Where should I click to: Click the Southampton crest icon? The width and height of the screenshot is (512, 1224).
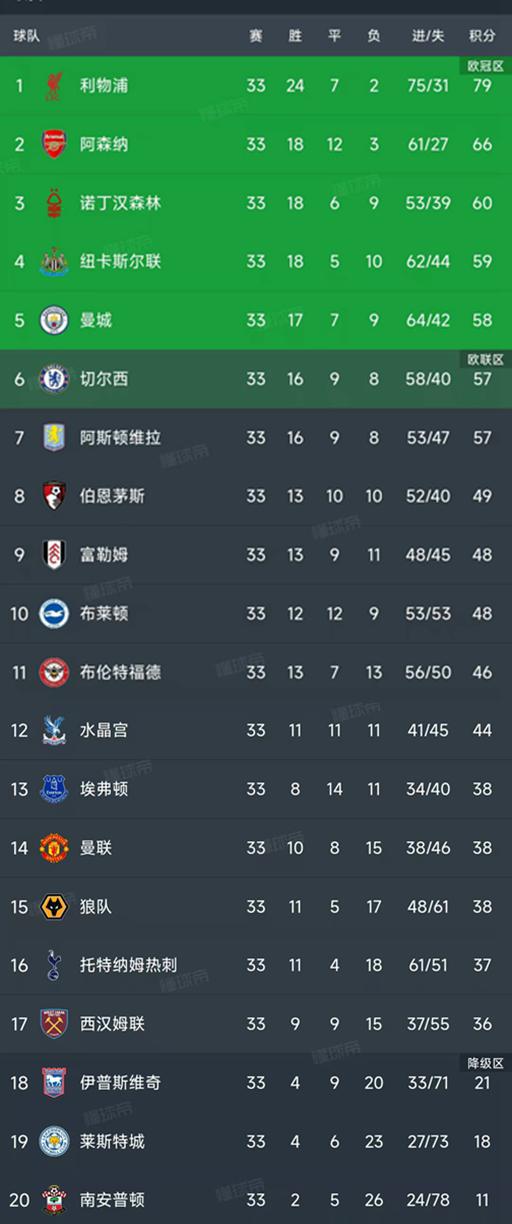pos(53,1200)
